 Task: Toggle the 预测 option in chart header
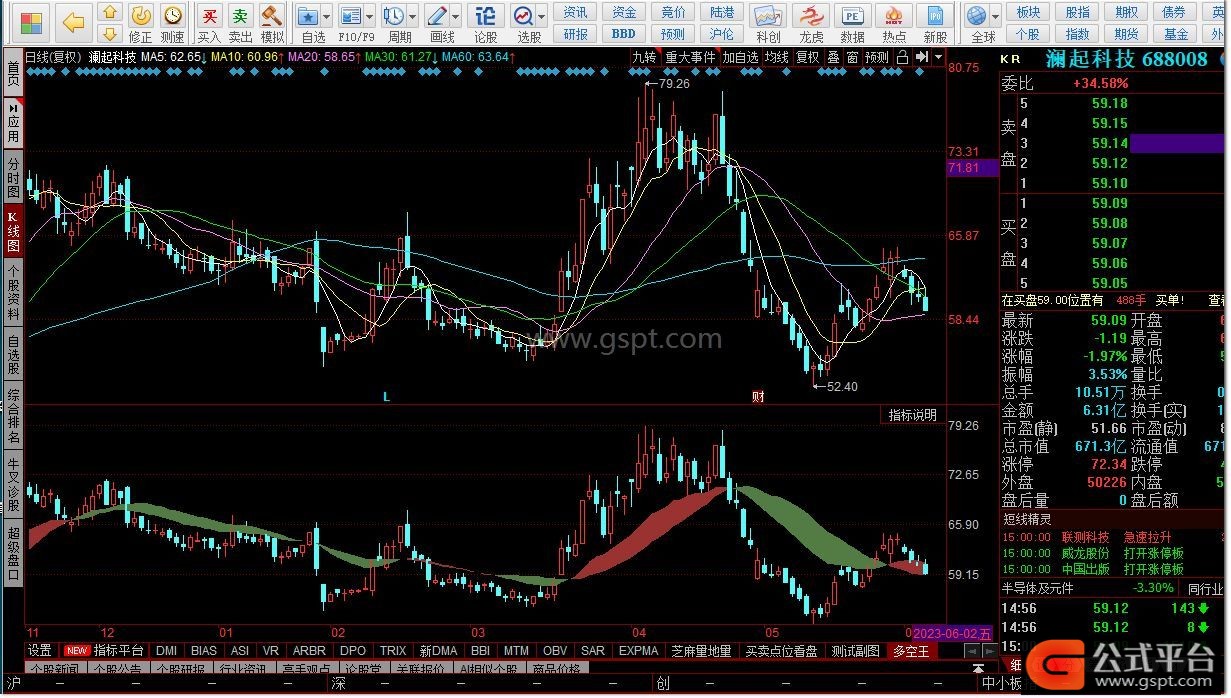tap(877, 57)
